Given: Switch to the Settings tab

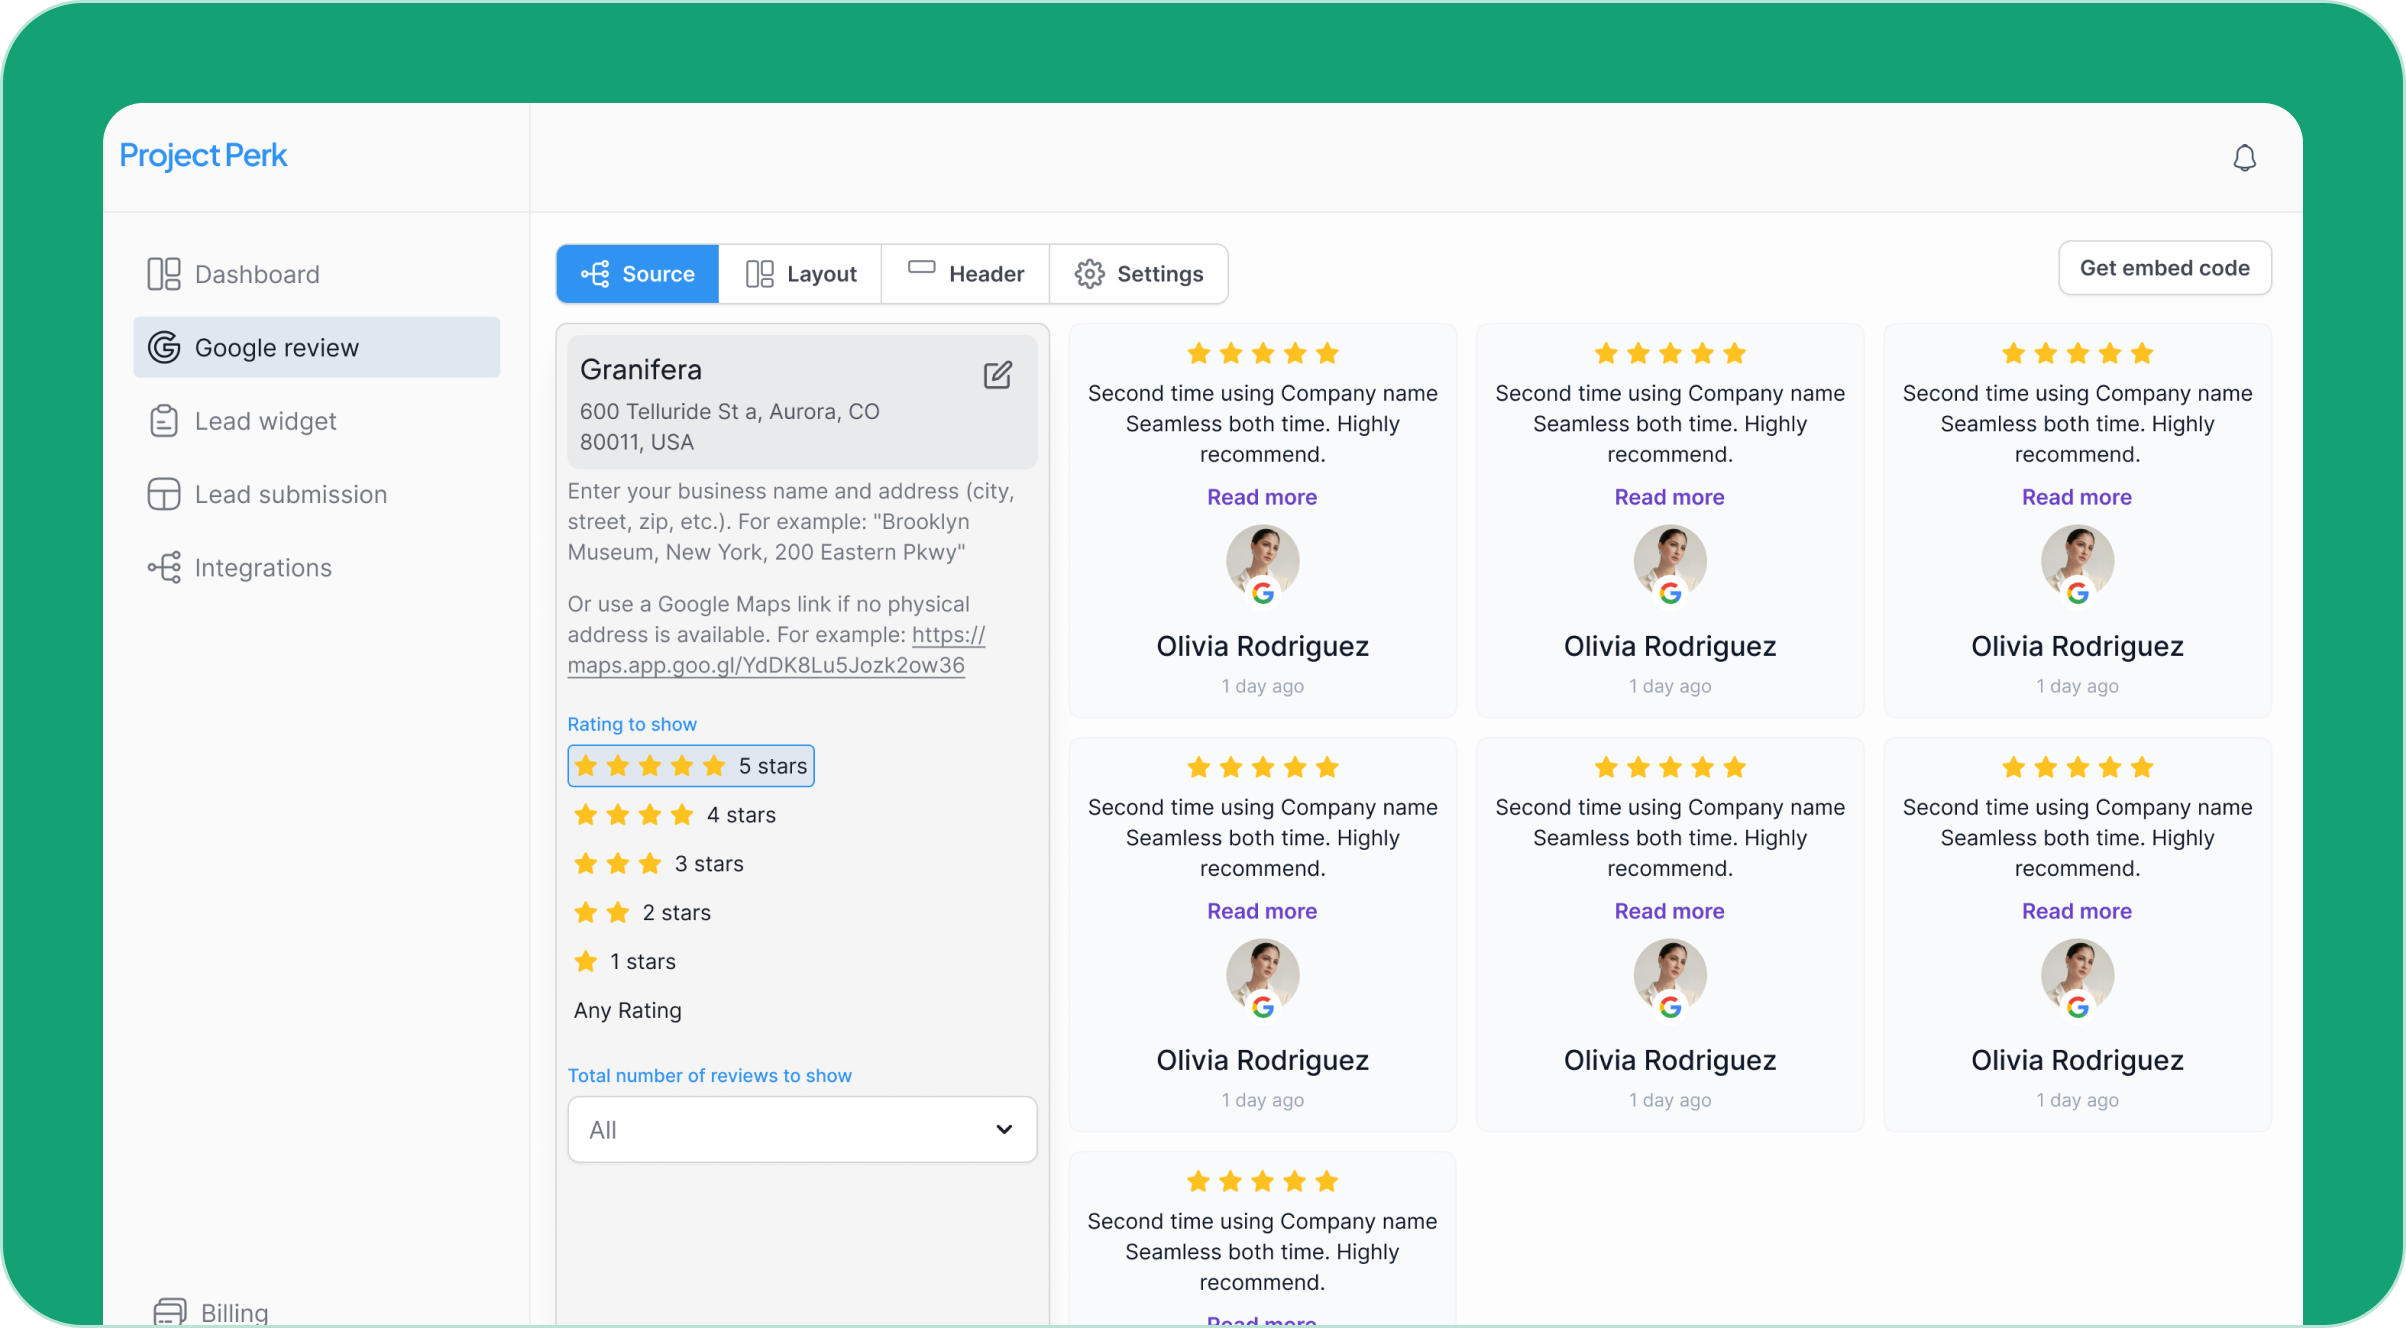Looking at the screenshot, I should click(1139, 274).
